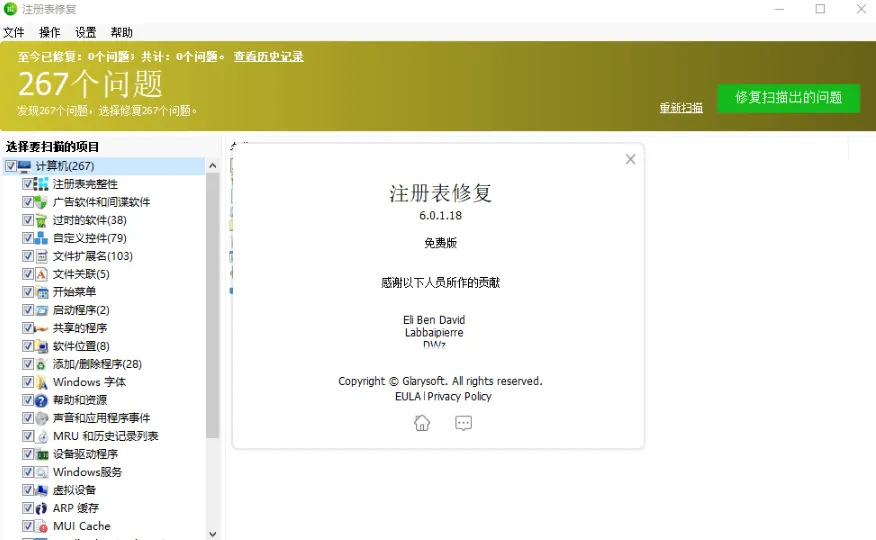Screen dimensions: 876x540
Task: Toggle the MUI Cache checkbox
Action: (27, 526)
